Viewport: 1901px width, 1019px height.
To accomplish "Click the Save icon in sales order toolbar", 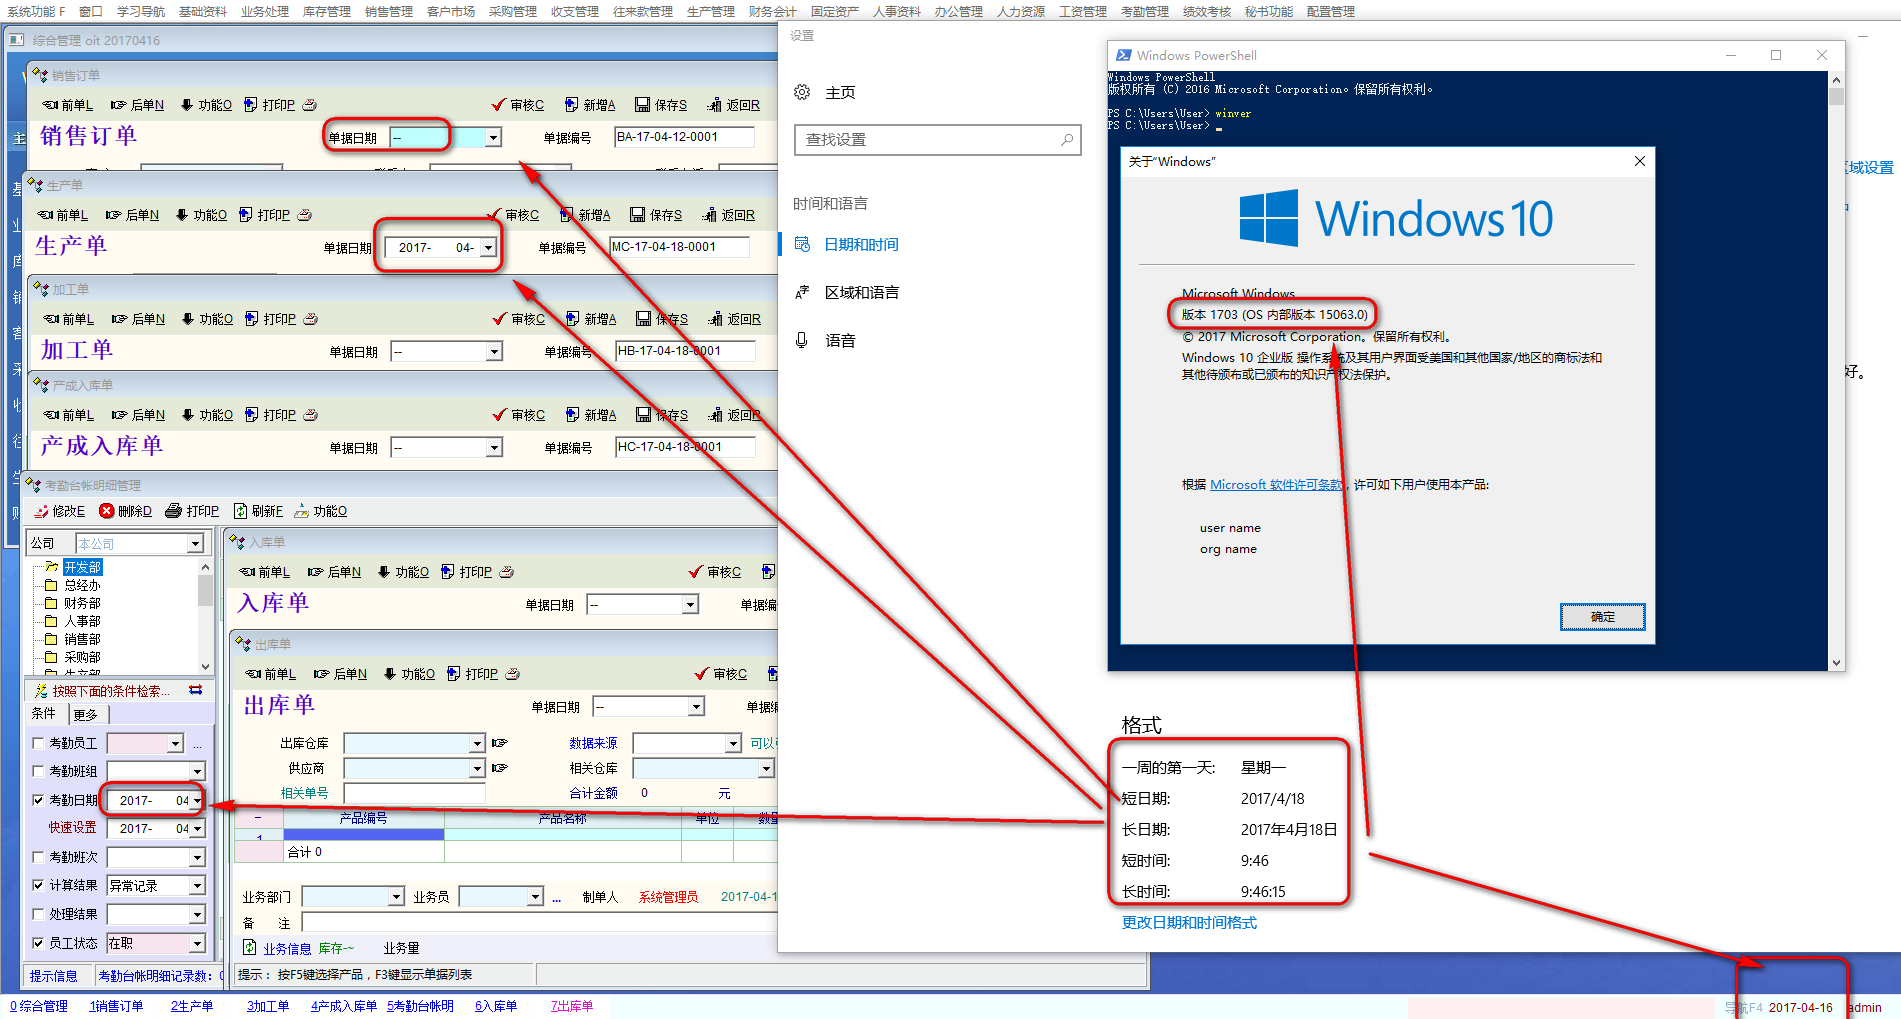I will pos(642,105).
